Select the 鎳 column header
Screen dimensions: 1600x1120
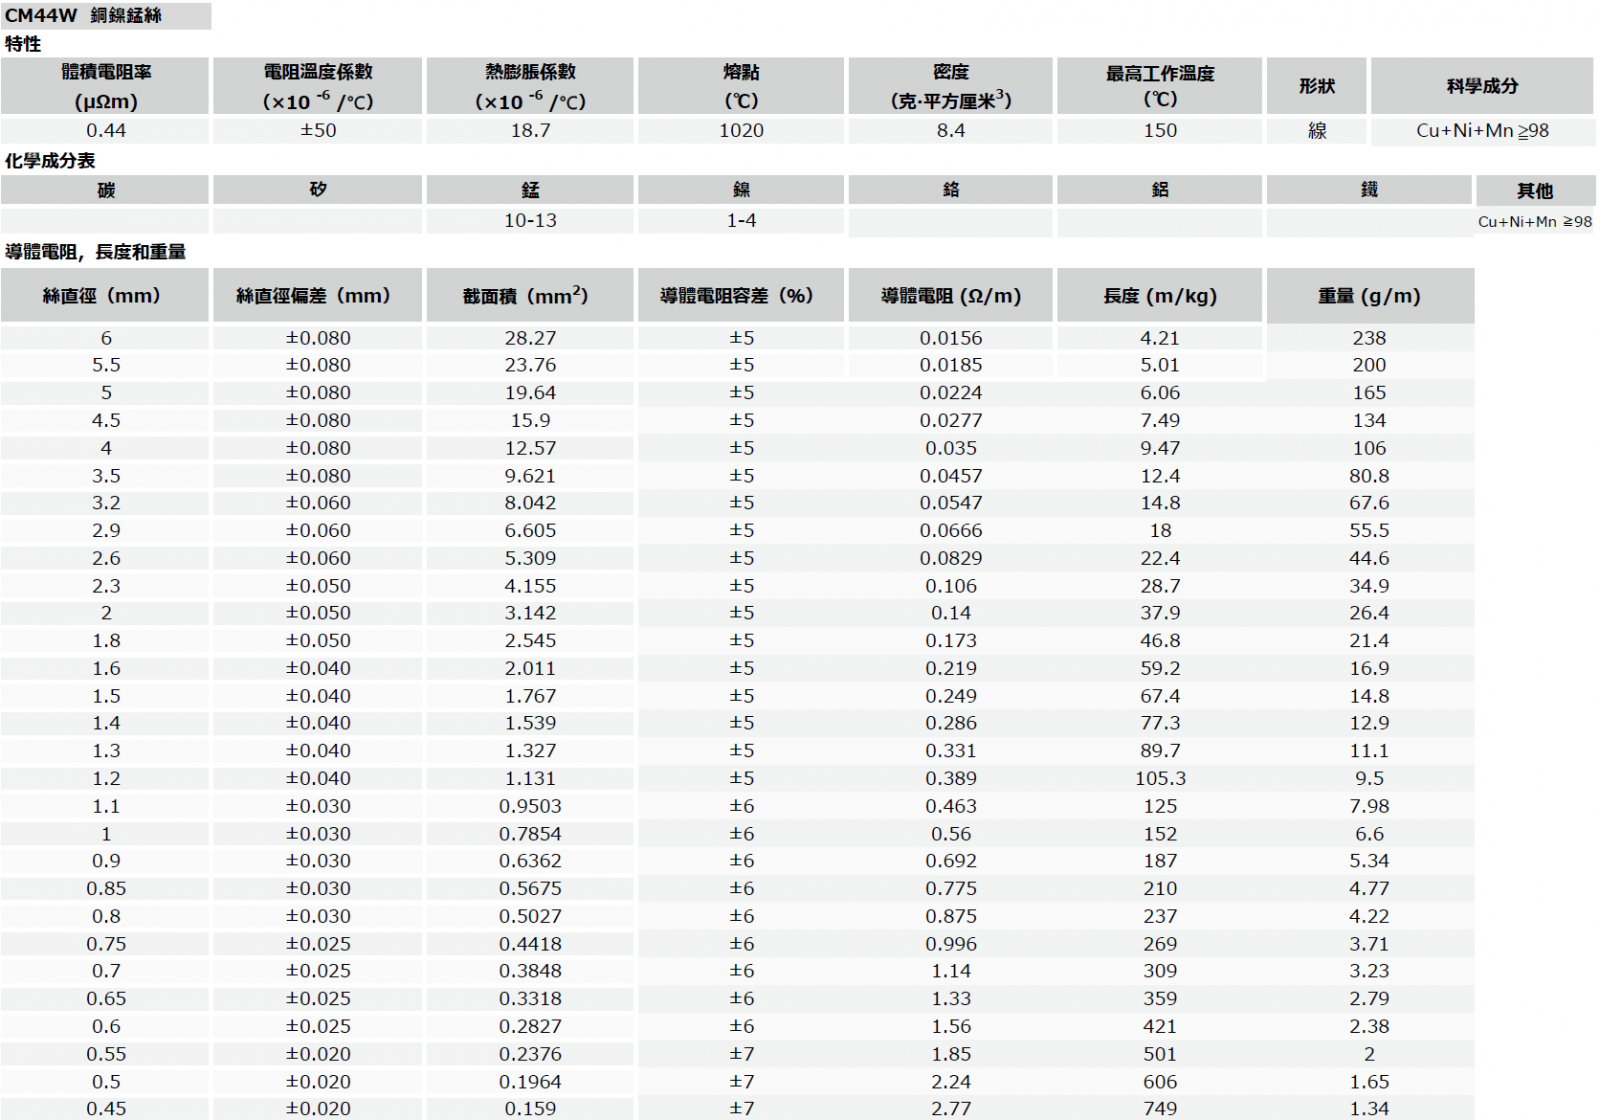pyautogui.click(x=741, y=190)
